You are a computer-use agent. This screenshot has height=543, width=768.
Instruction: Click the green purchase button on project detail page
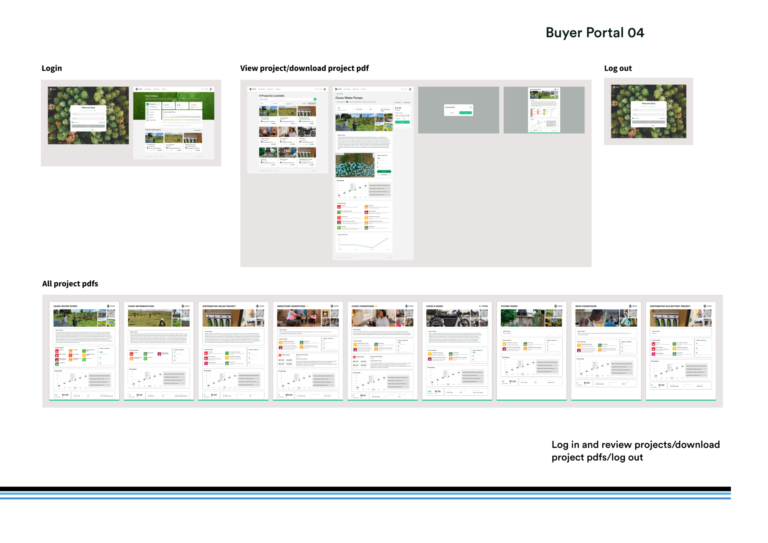[x=402, y=122]
